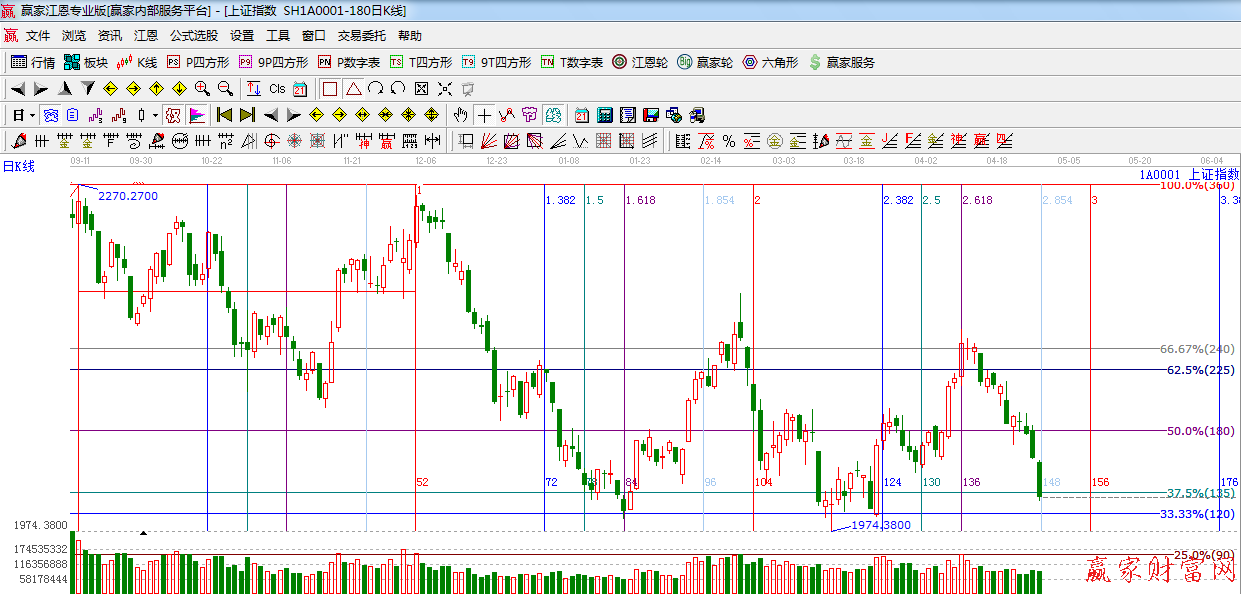The image size is (1241, 594).
Task: Select the rectangle drawing tool
Action: 330,89
